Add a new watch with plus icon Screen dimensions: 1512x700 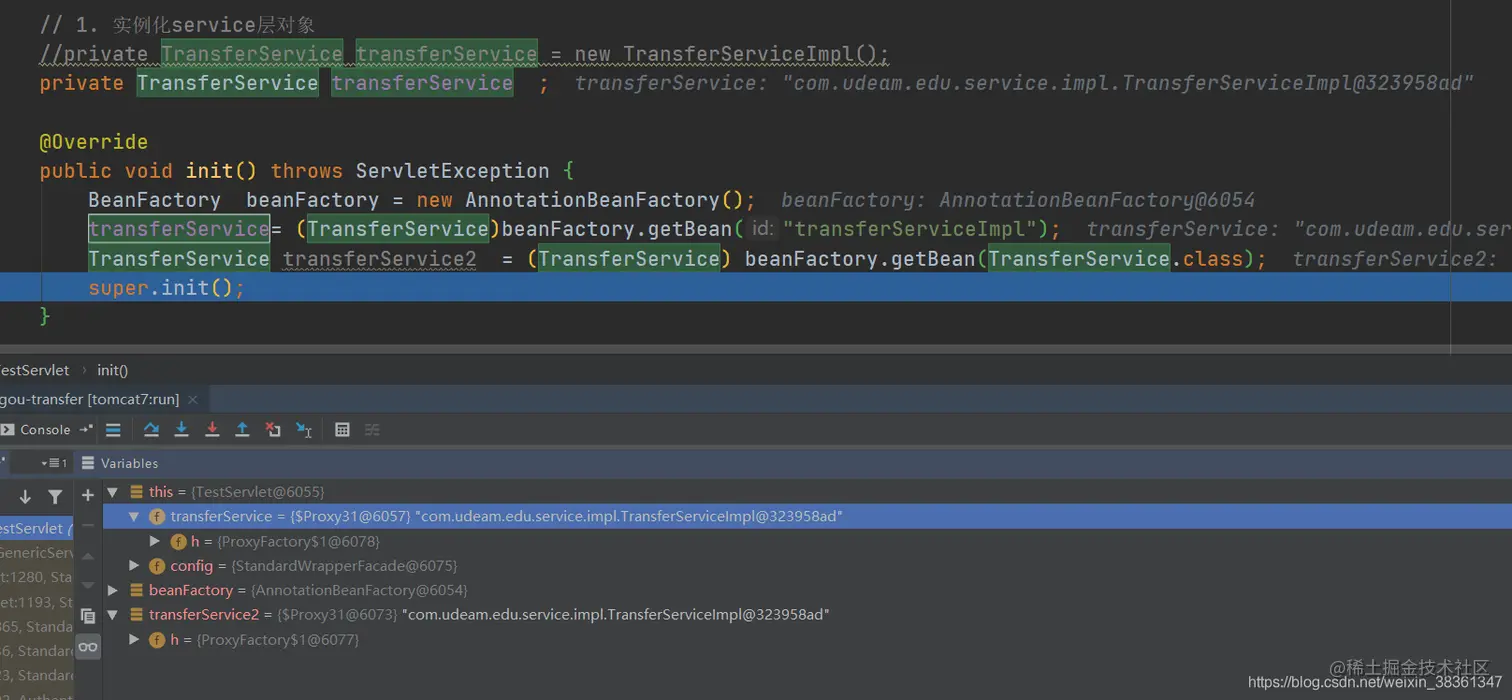[88, 495]
